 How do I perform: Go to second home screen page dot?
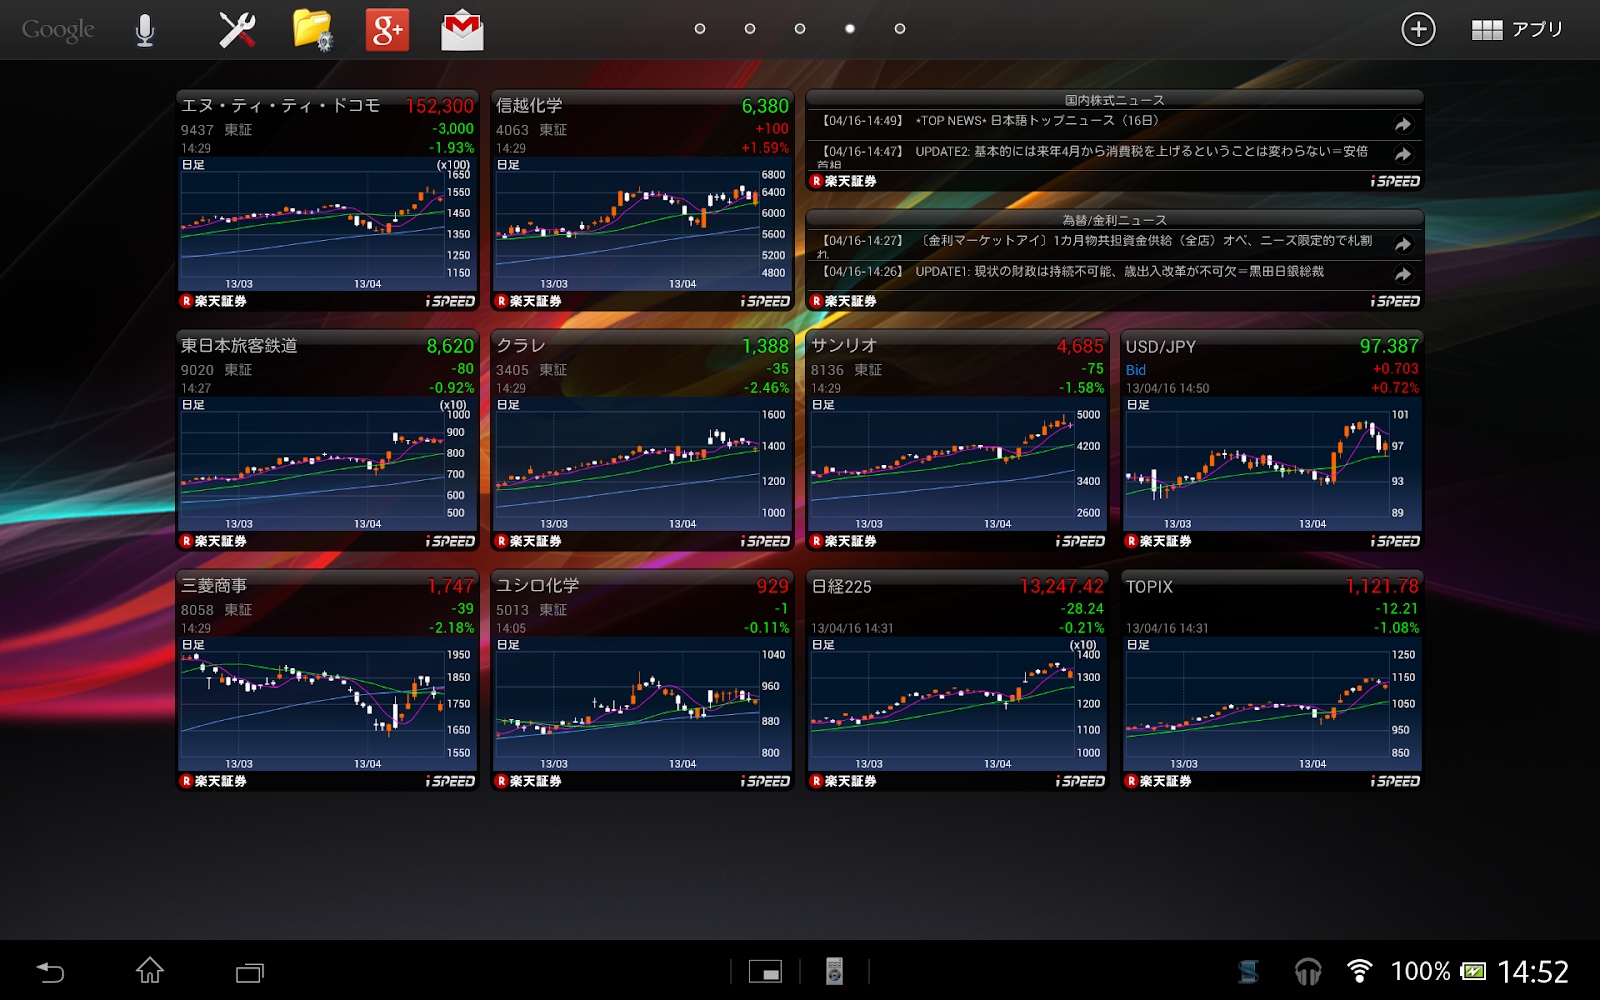[x=750, y=29]
